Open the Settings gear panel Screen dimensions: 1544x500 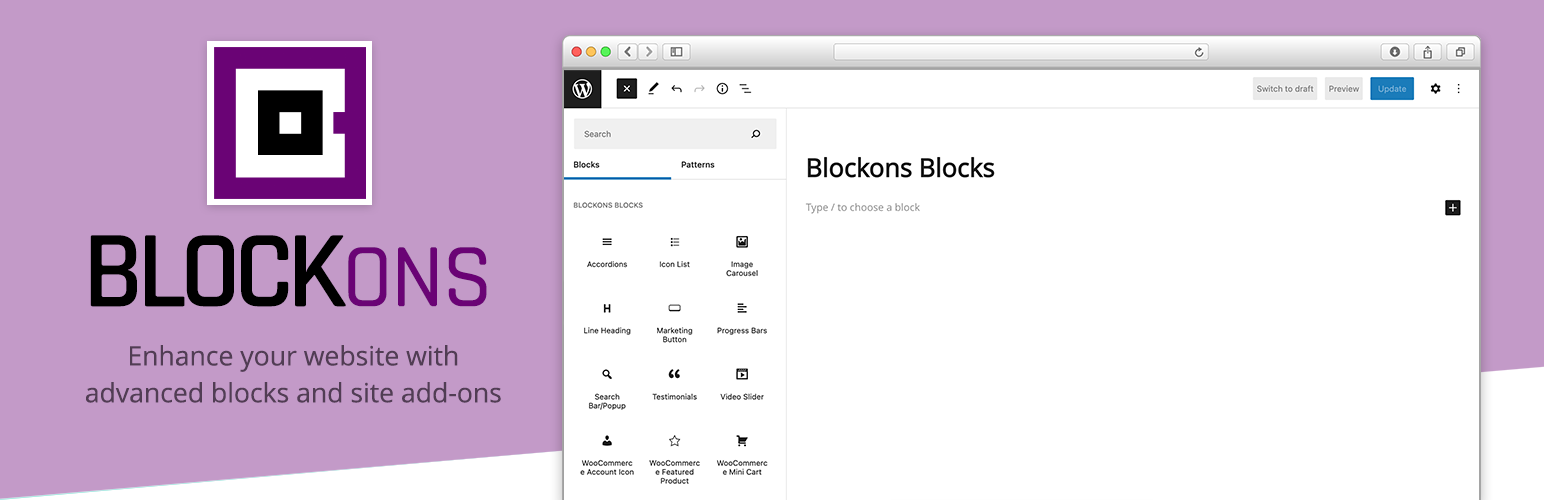(x=1435, y=89)
